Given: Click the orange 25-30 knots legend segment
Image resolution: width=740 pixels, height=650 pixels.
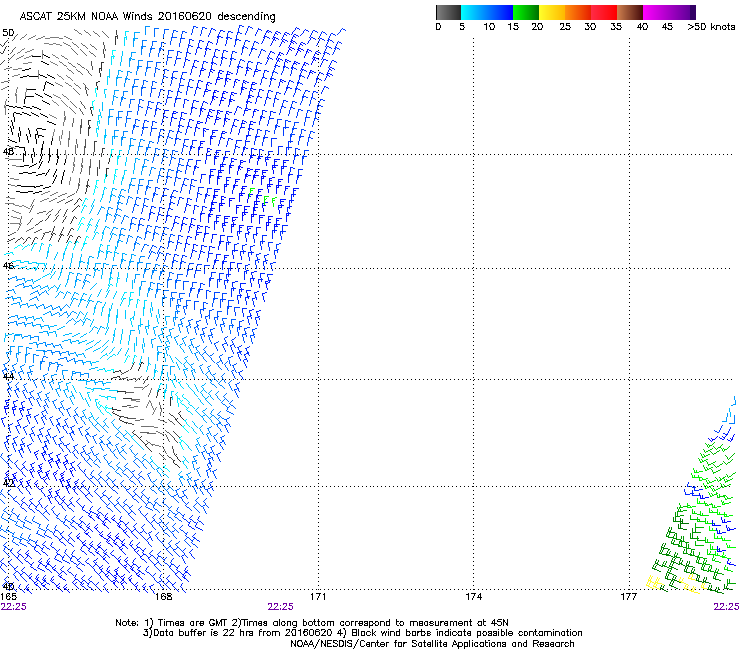Looking at the screenshot, I should pyautogui.click(x=578, y=12).
